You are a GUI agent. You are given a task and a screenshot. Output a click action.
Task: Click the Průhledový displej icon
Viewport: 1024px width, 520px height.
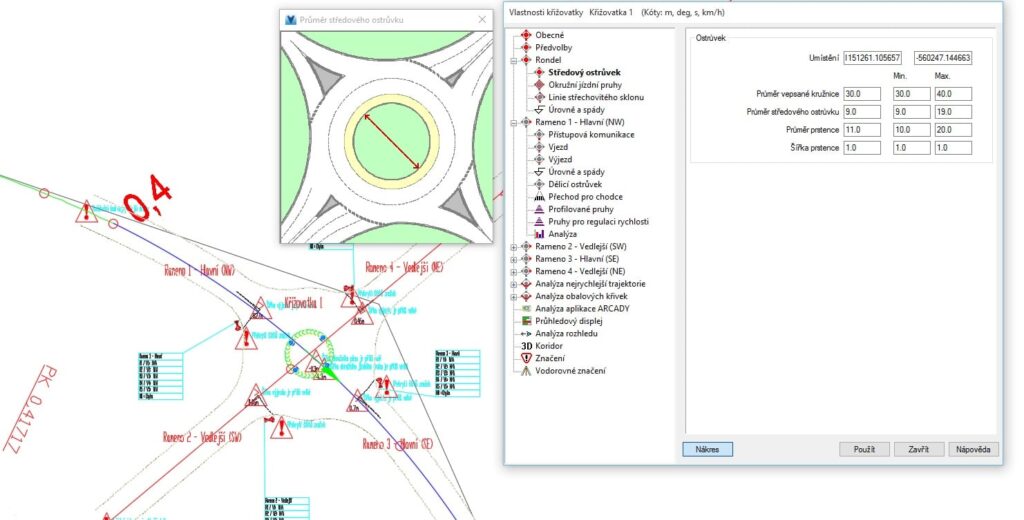(526, 321)
